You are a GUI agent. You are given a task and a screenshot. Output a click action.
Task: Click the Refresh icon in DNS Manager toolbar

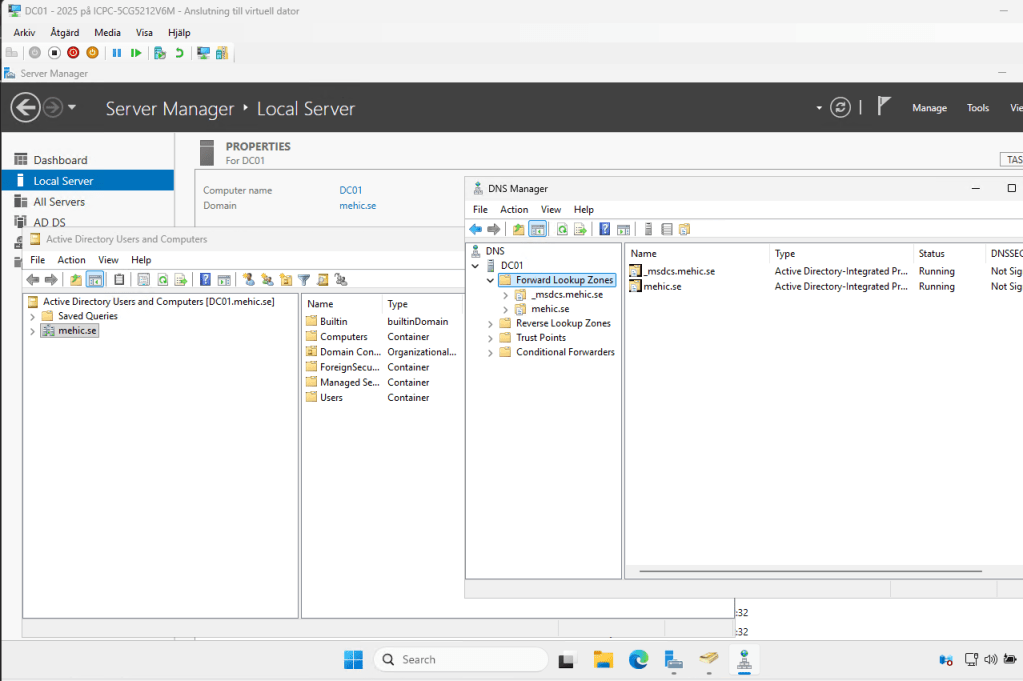click(x=562, y=229)
